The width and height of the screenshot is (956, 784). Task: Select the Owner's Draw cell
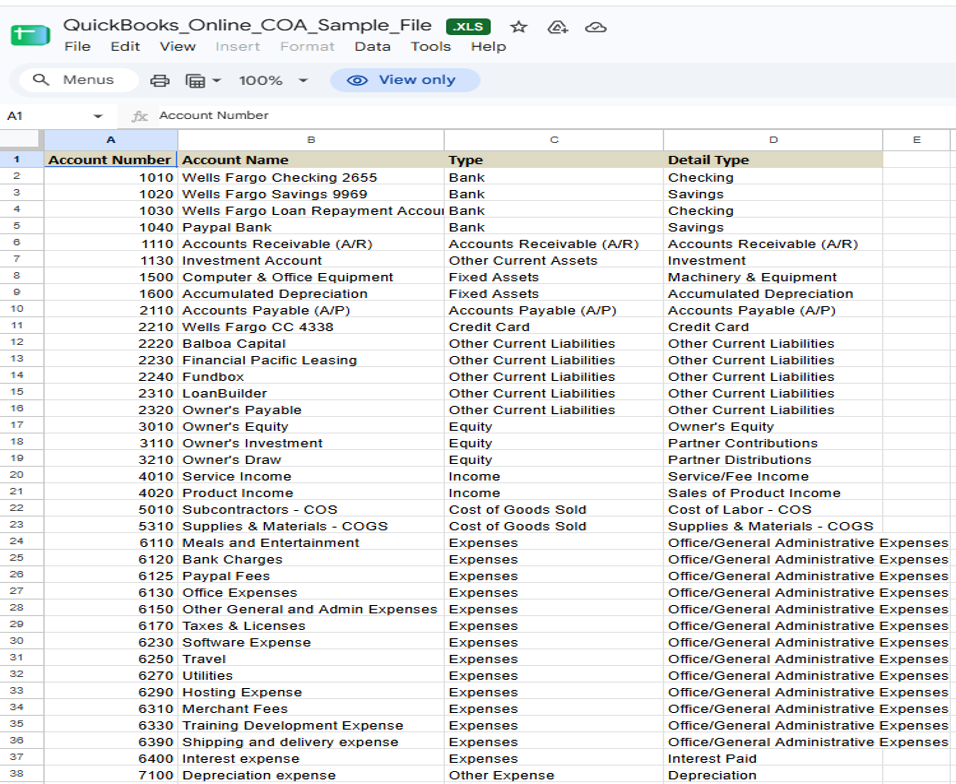pos(311,460)
